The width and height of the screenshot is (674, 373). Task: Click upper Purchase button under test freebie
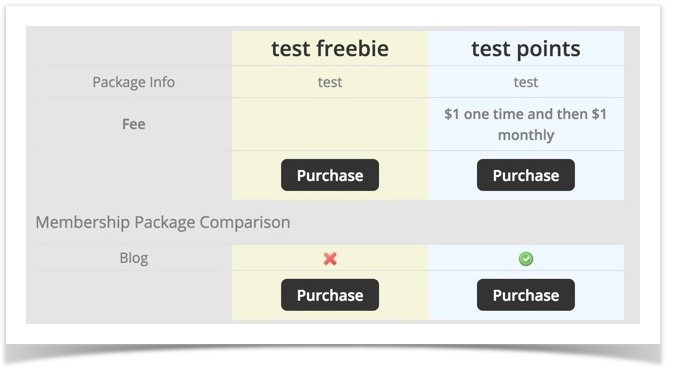(x=330, y=175)
